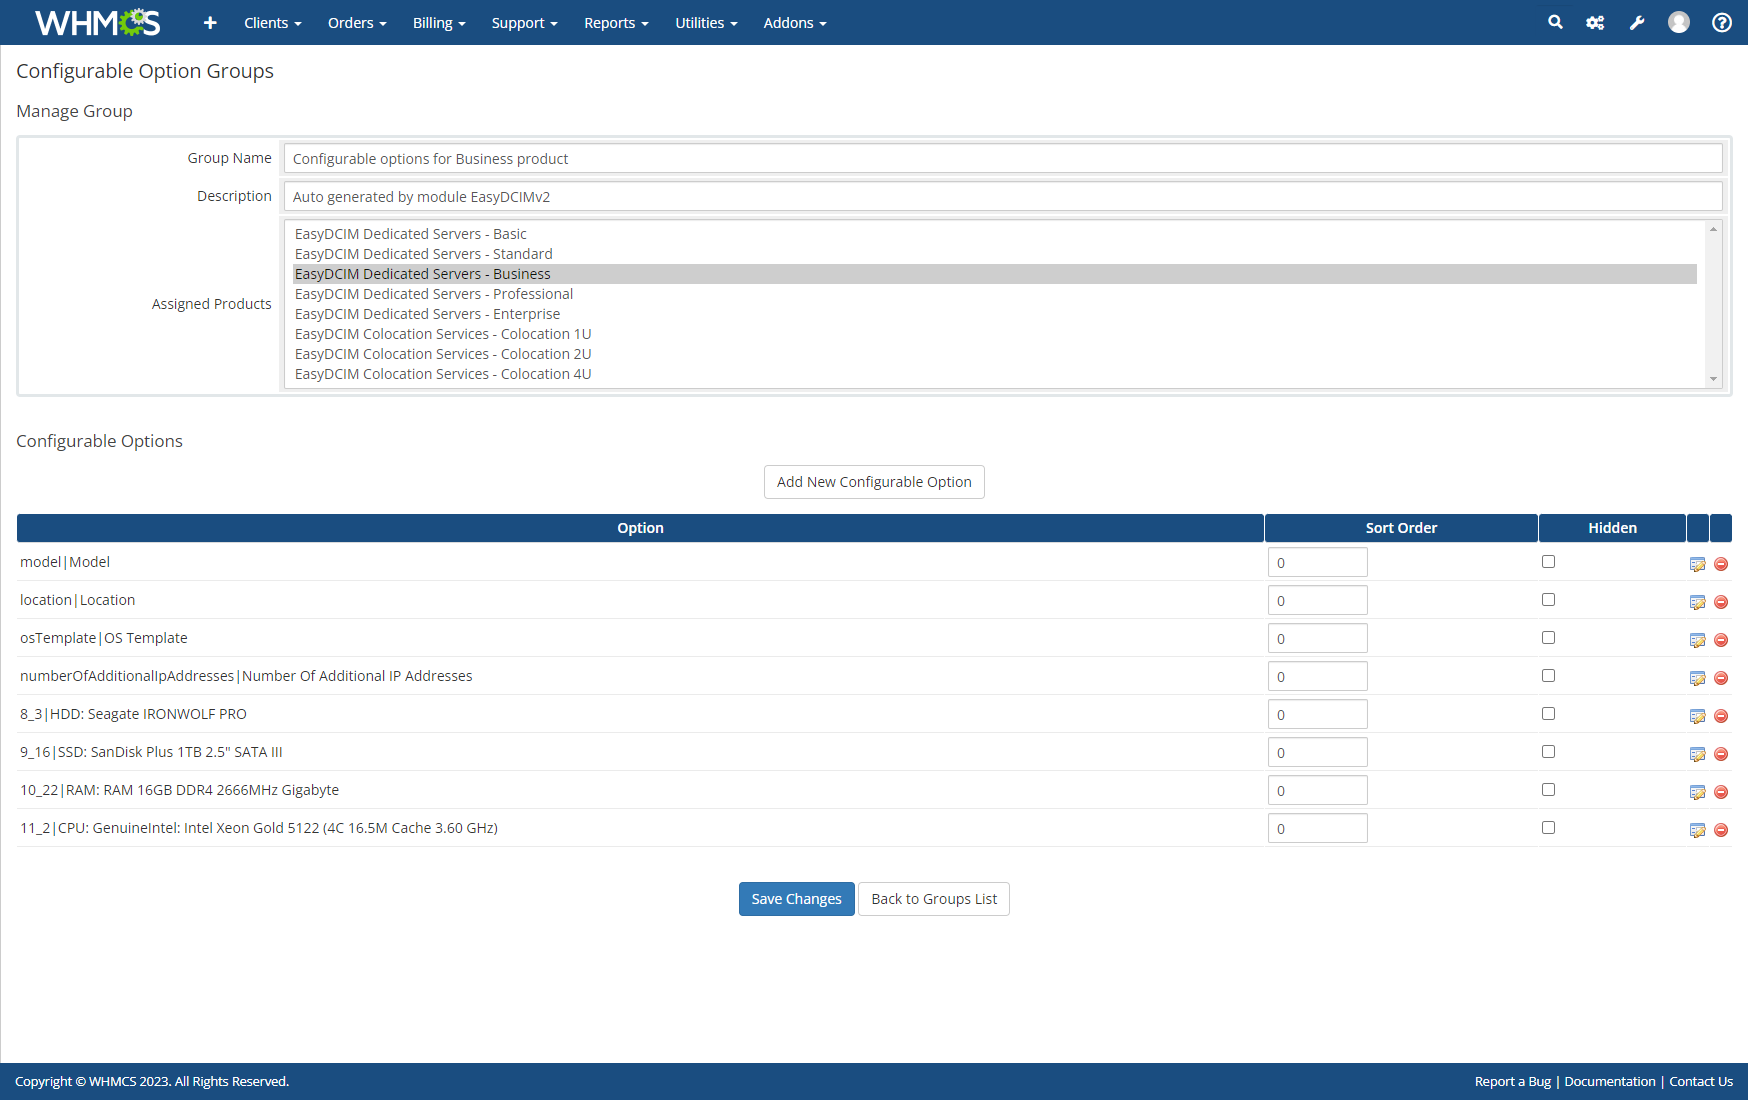The image size is (1748, 1100).
Task: Edit the numberOfAdditionalIpAddresses option
Action: [x=1697, y=678]
